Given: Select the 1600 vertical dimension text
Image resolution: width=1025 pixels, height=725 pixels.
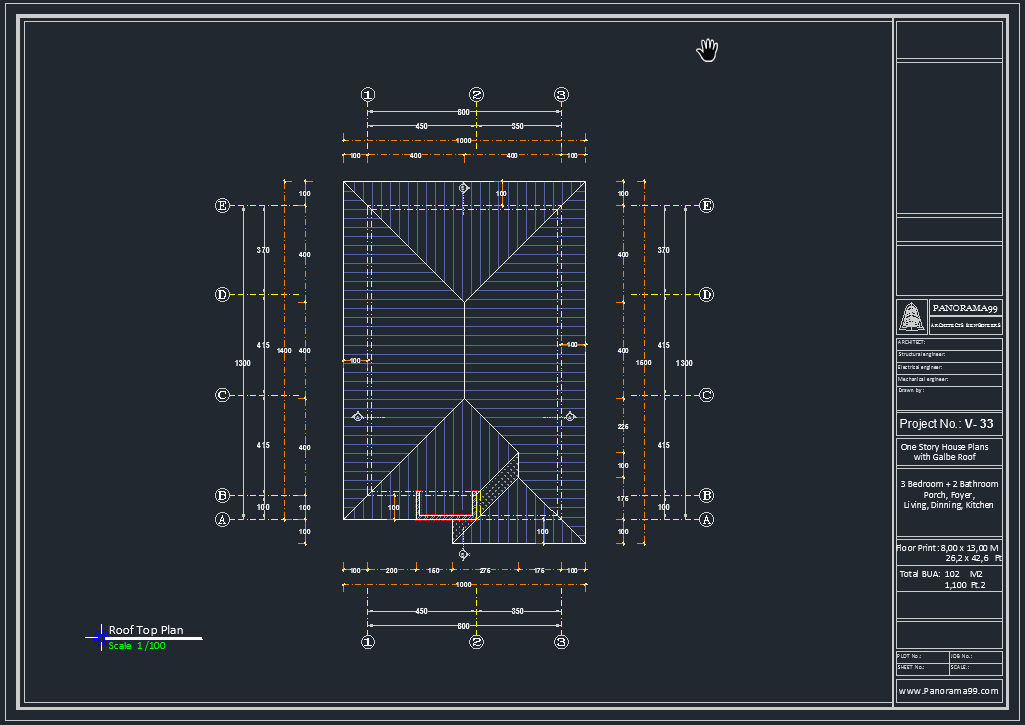Looking at the screenshot, I should point(644,363).
